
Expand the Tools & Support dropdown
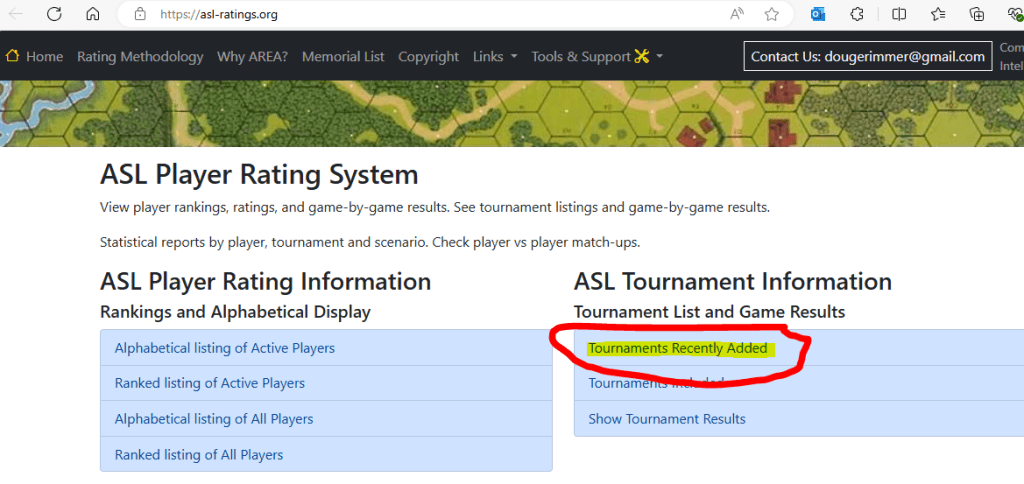(x=597, y=57)
